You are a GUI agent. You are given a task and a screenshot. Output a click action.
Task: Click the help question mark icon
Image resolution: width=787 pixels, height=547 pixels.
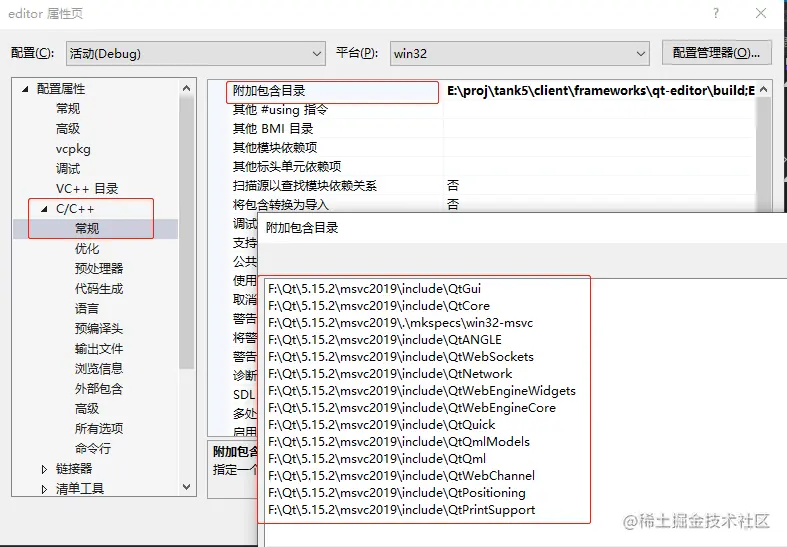coord(716,13)
